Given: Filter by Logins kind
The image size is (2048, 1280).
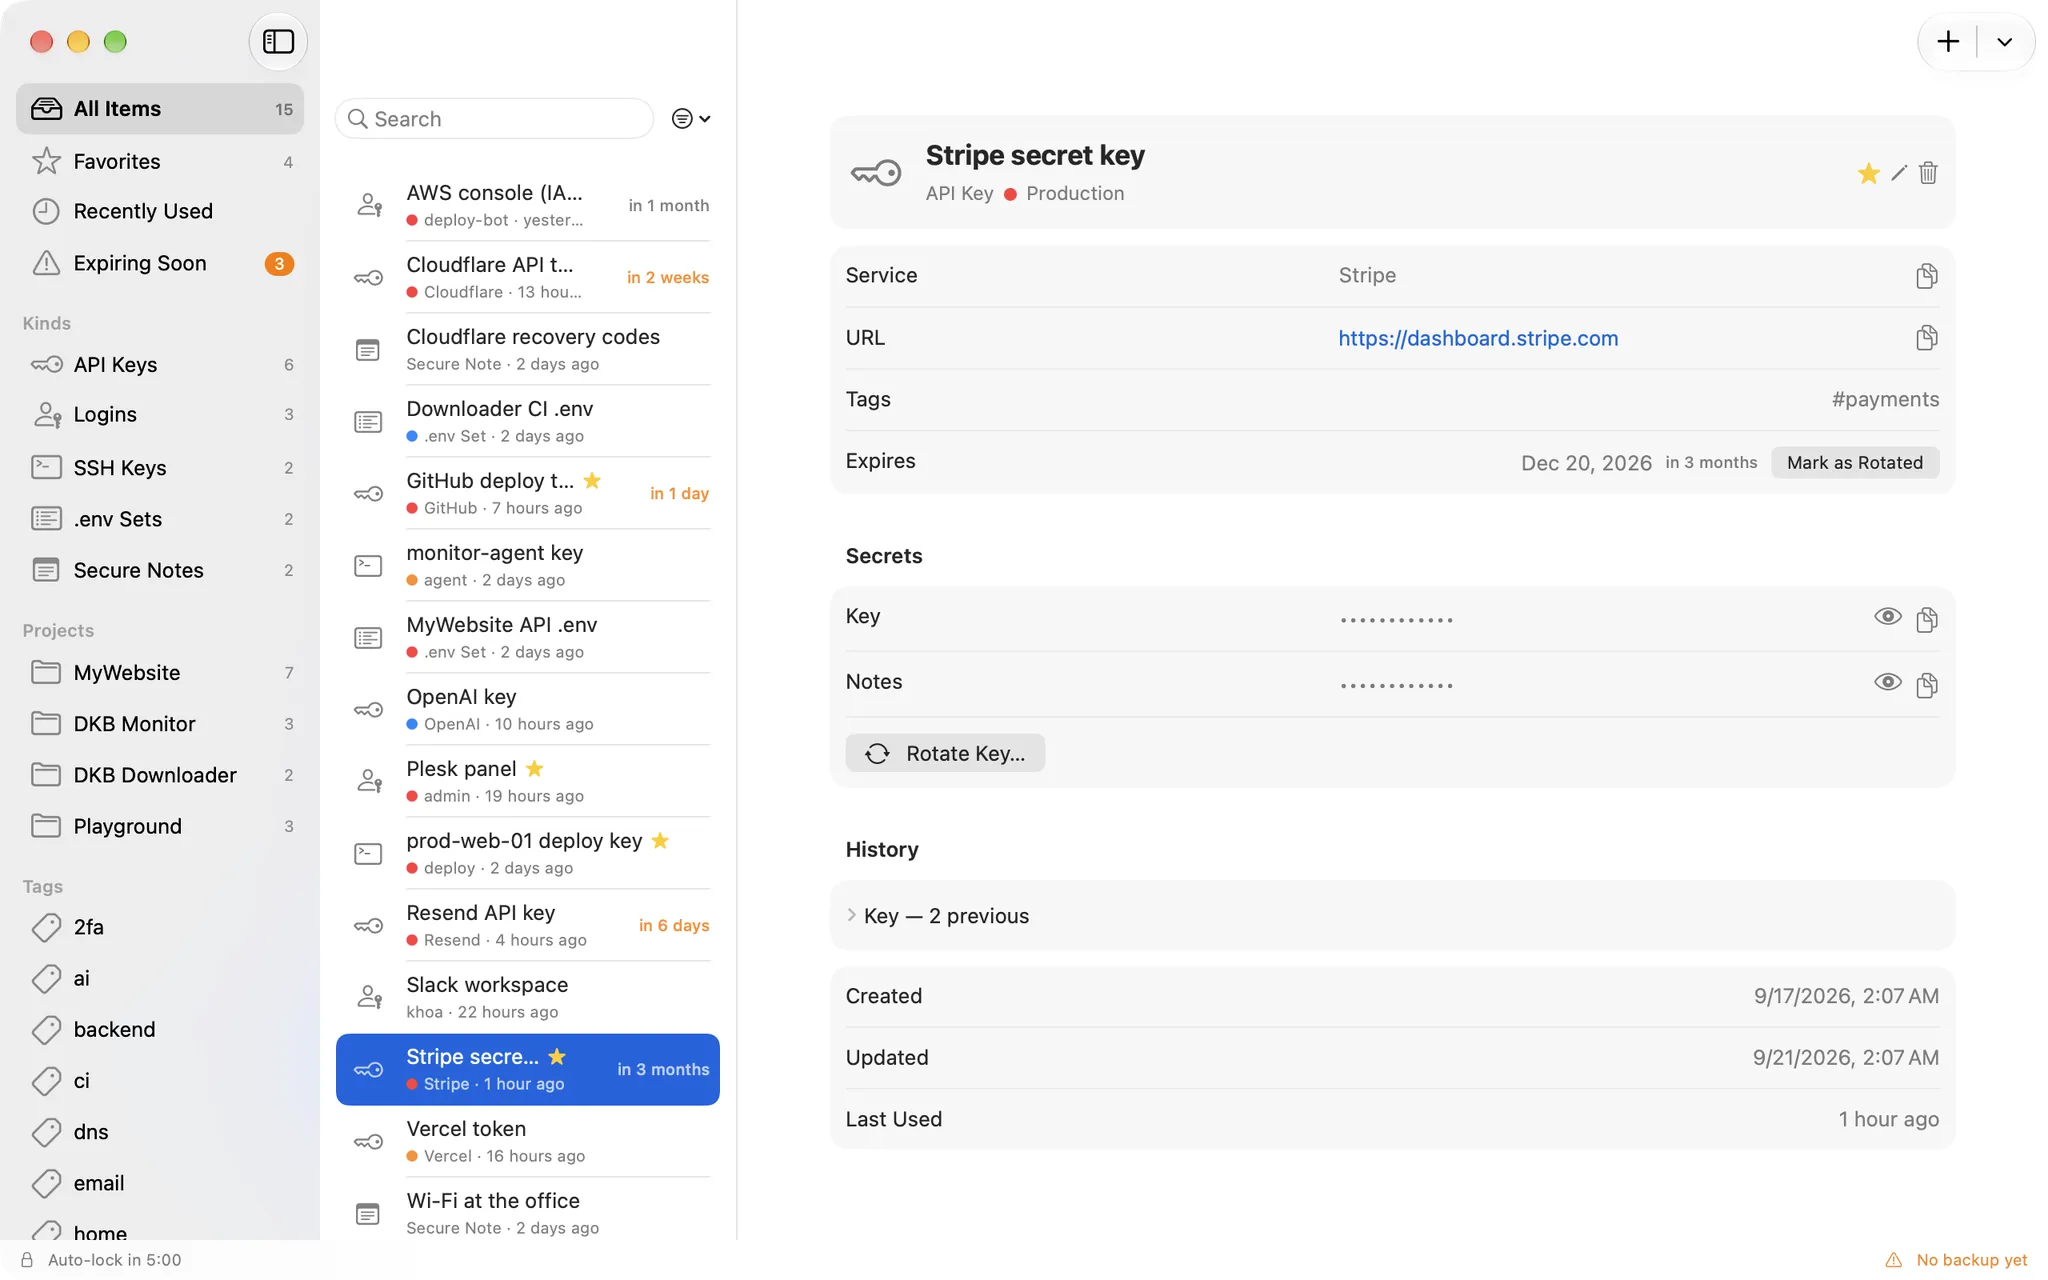Looking at the screenshot, I should [x=160, y=414].
